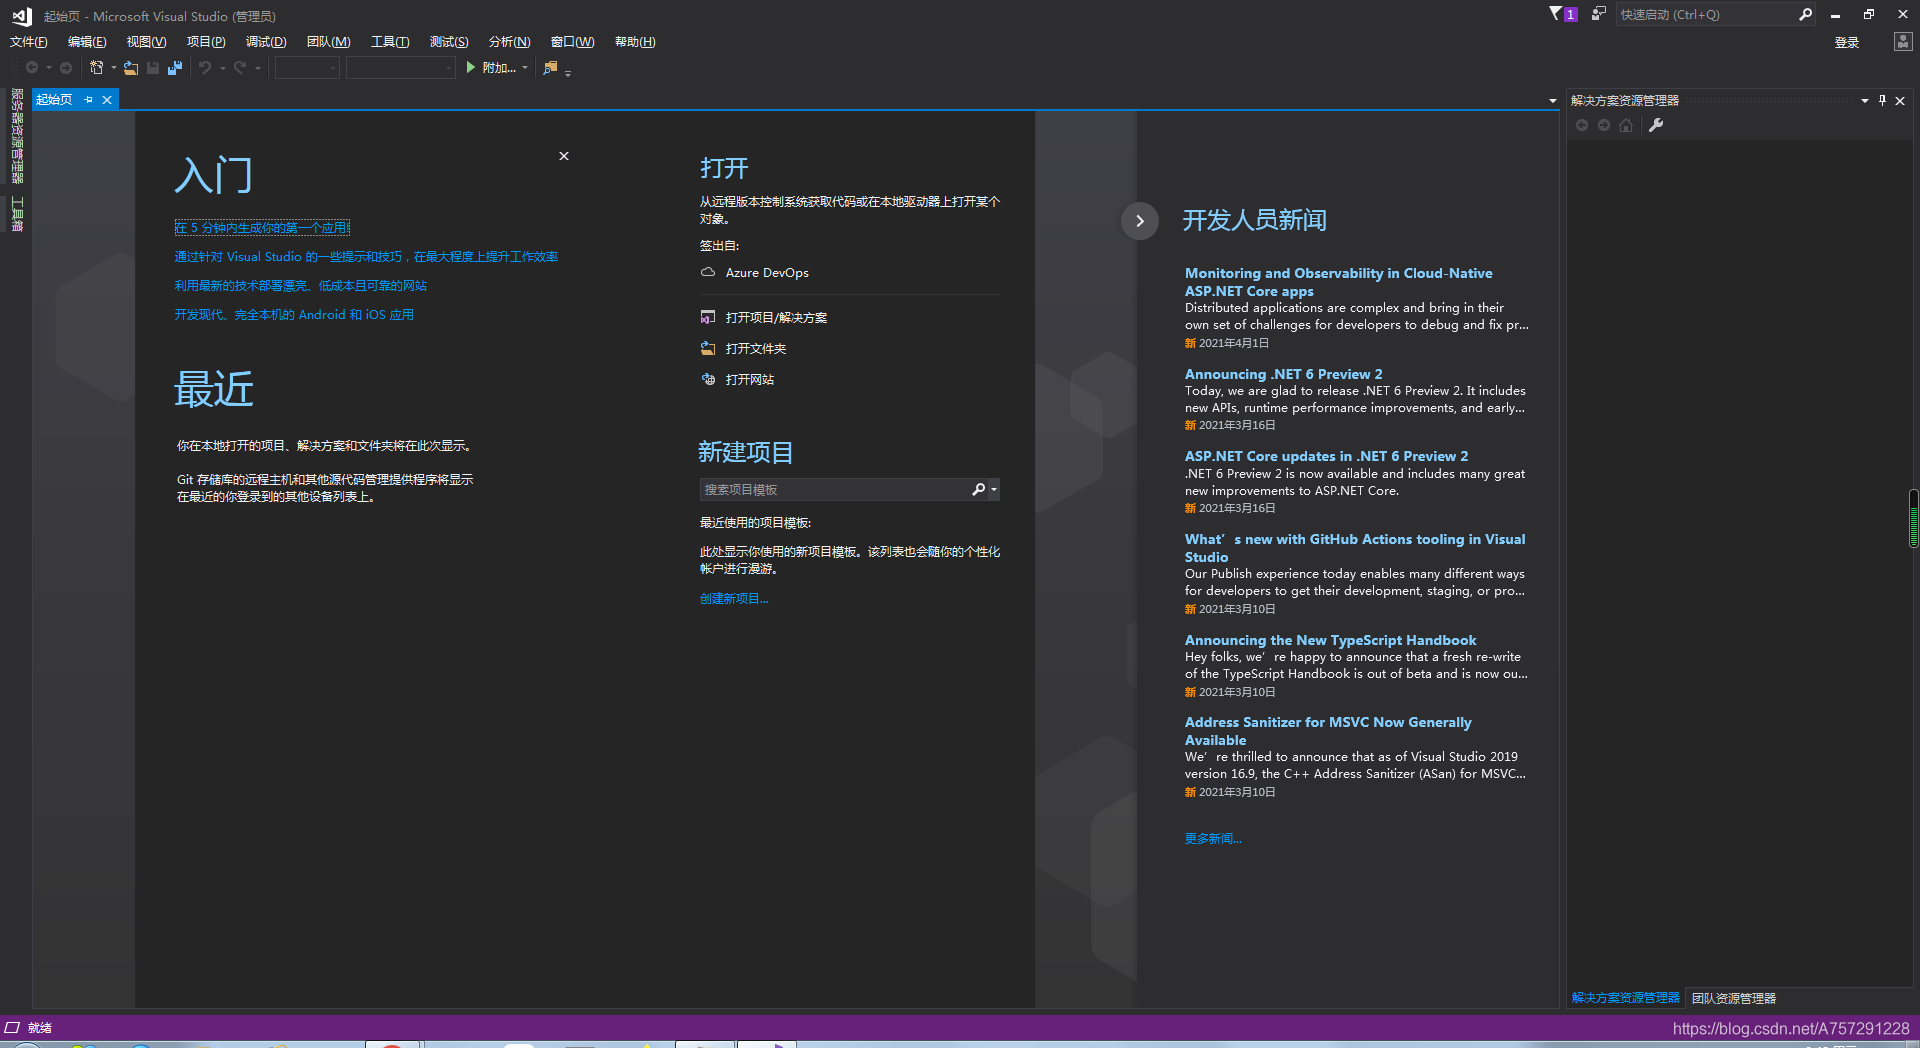Click Solution Explorer Forward arrow
The image size is (1920, 1048).
click(x=1604, y=125)
